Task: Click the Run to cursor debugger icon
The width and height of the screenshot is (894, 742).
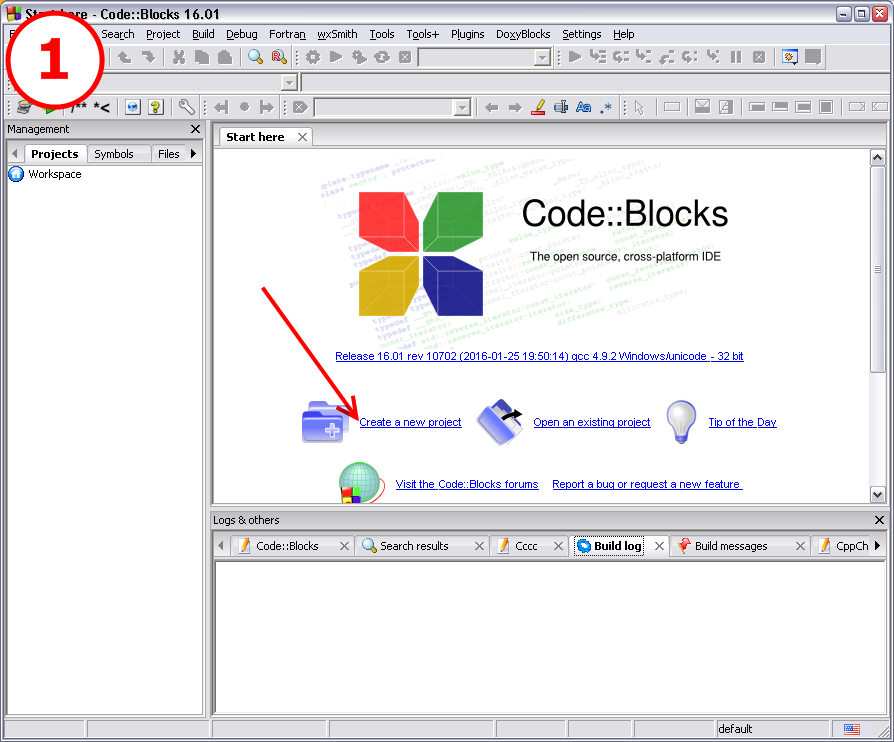Action: (598, 57)
